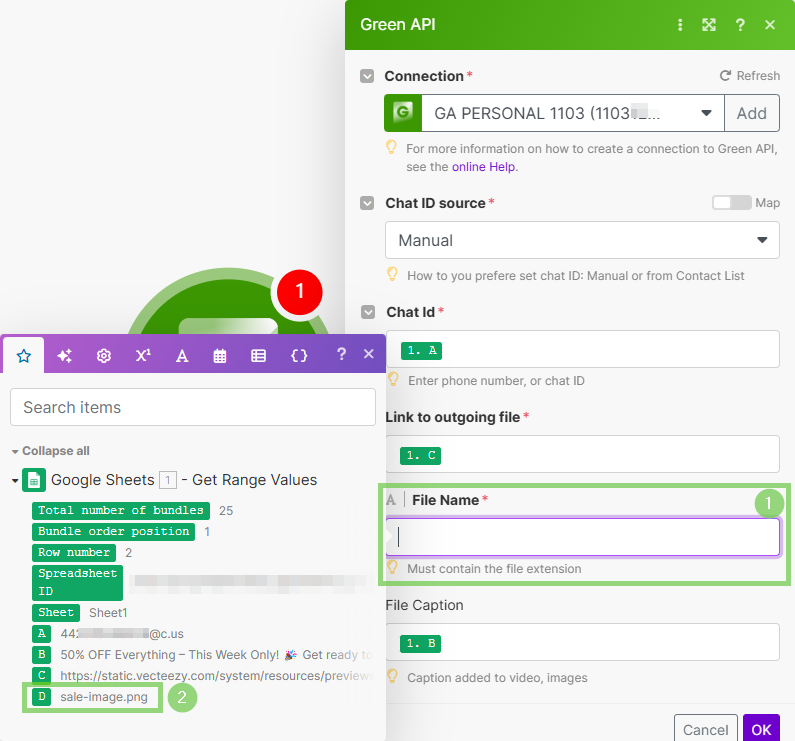Toggle the Connection section checkbox

[367, 76]
